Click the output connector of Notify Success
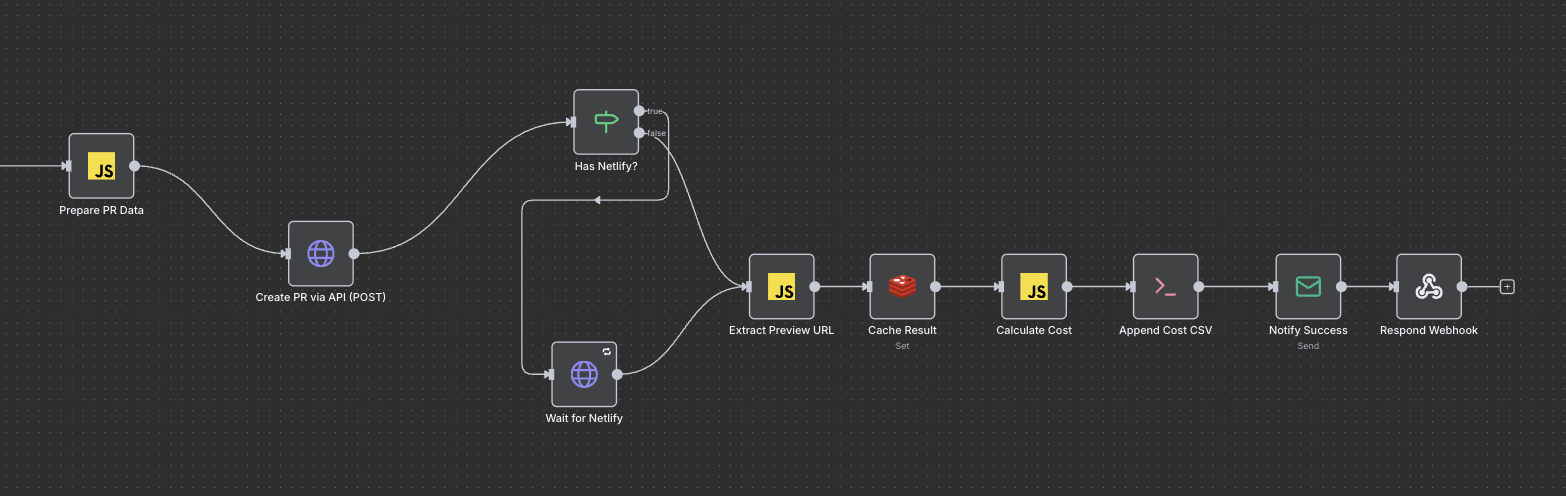The width and height of the screenshot is (1566, 496). [x=1341, y=286]
